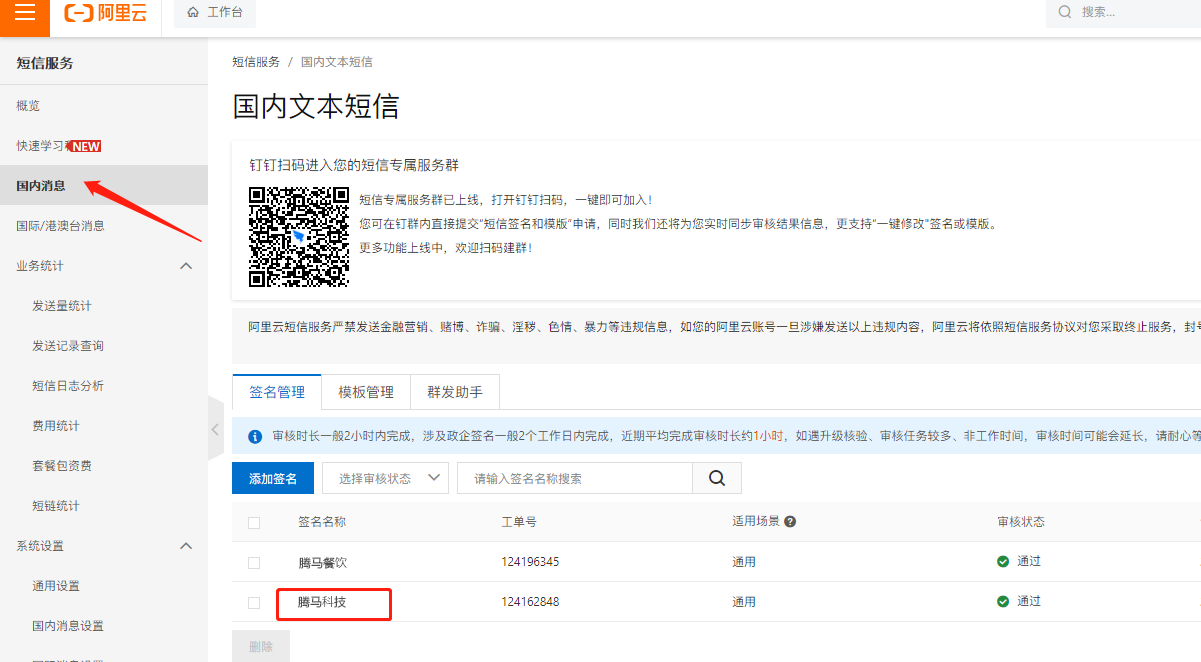Viewport: 1201px width, 662px height.
Task: Click the NEW badge beside 快速学习
Action: pyautogui.click(x=86, y=146)
